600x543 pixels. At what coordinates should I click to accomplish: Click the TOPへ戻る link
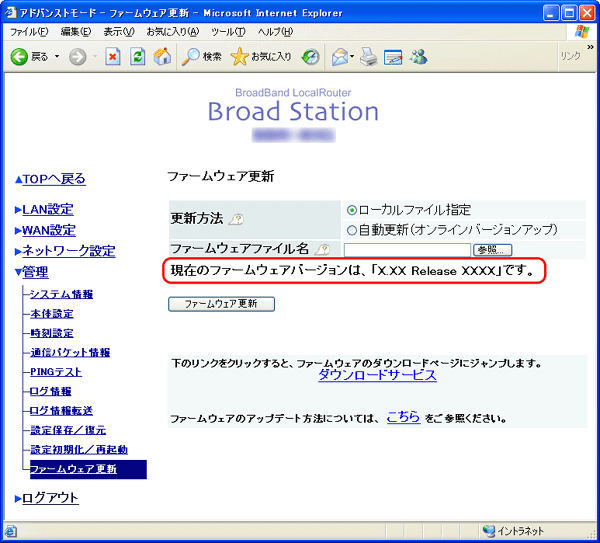click(54, 179)
